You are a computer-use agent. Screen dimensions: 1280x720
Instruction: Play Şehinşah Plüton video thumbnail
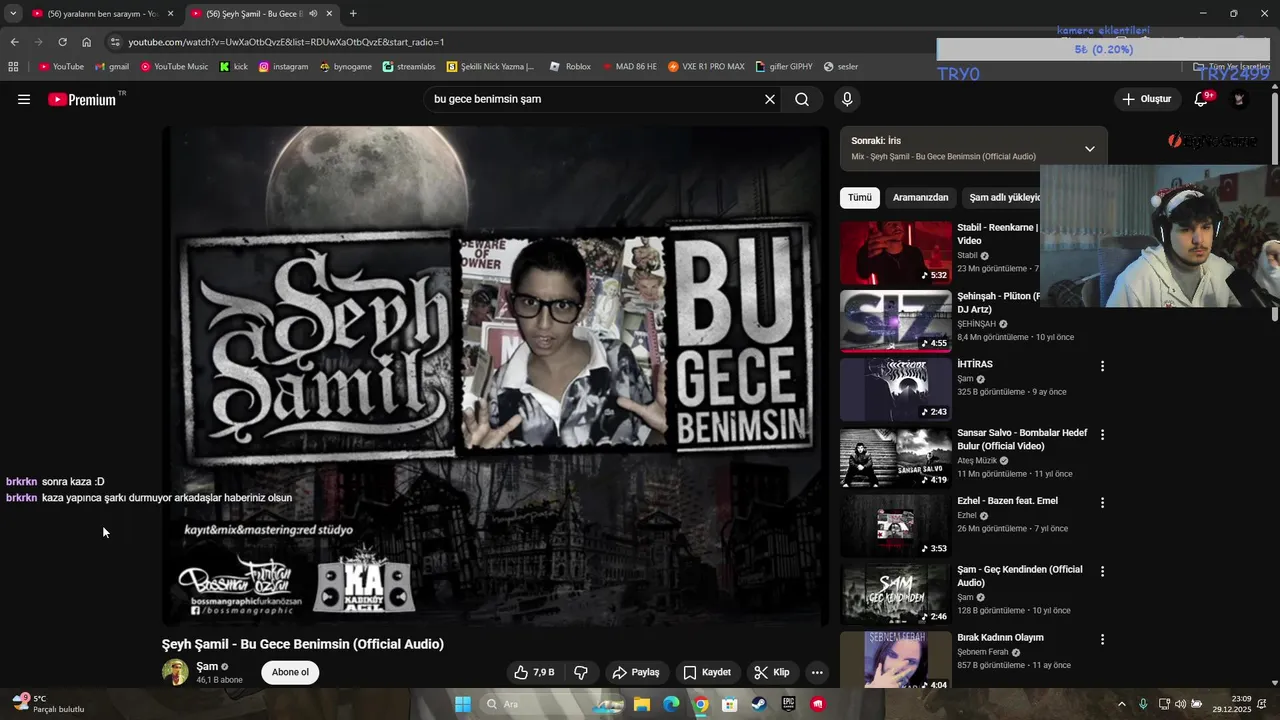896,321
